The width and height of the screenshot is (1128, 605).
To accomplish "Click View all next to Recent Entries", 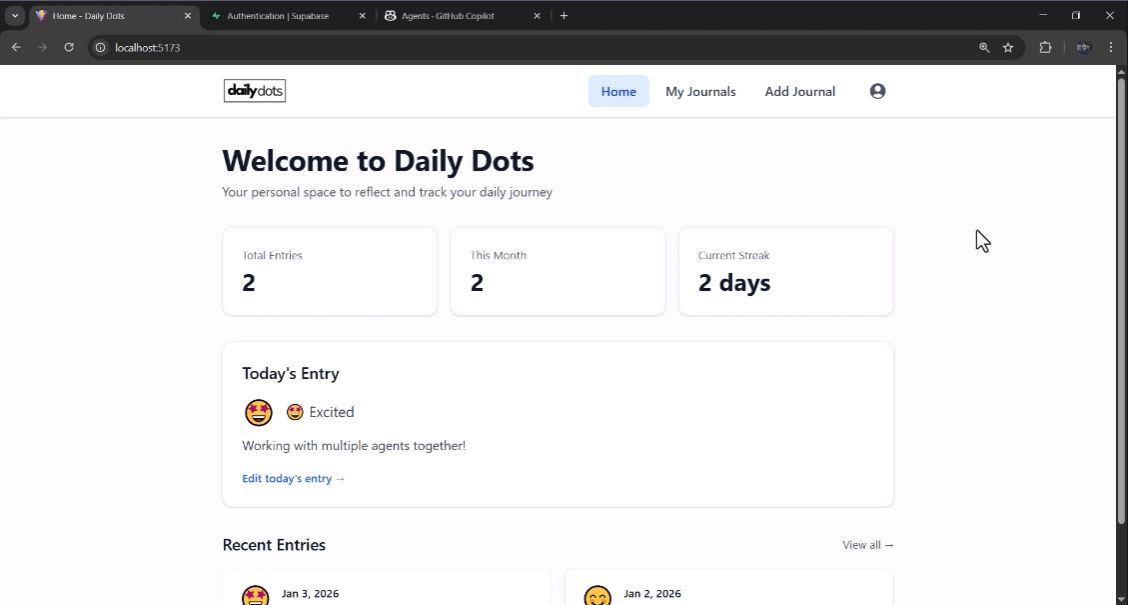I will (866, 545).
